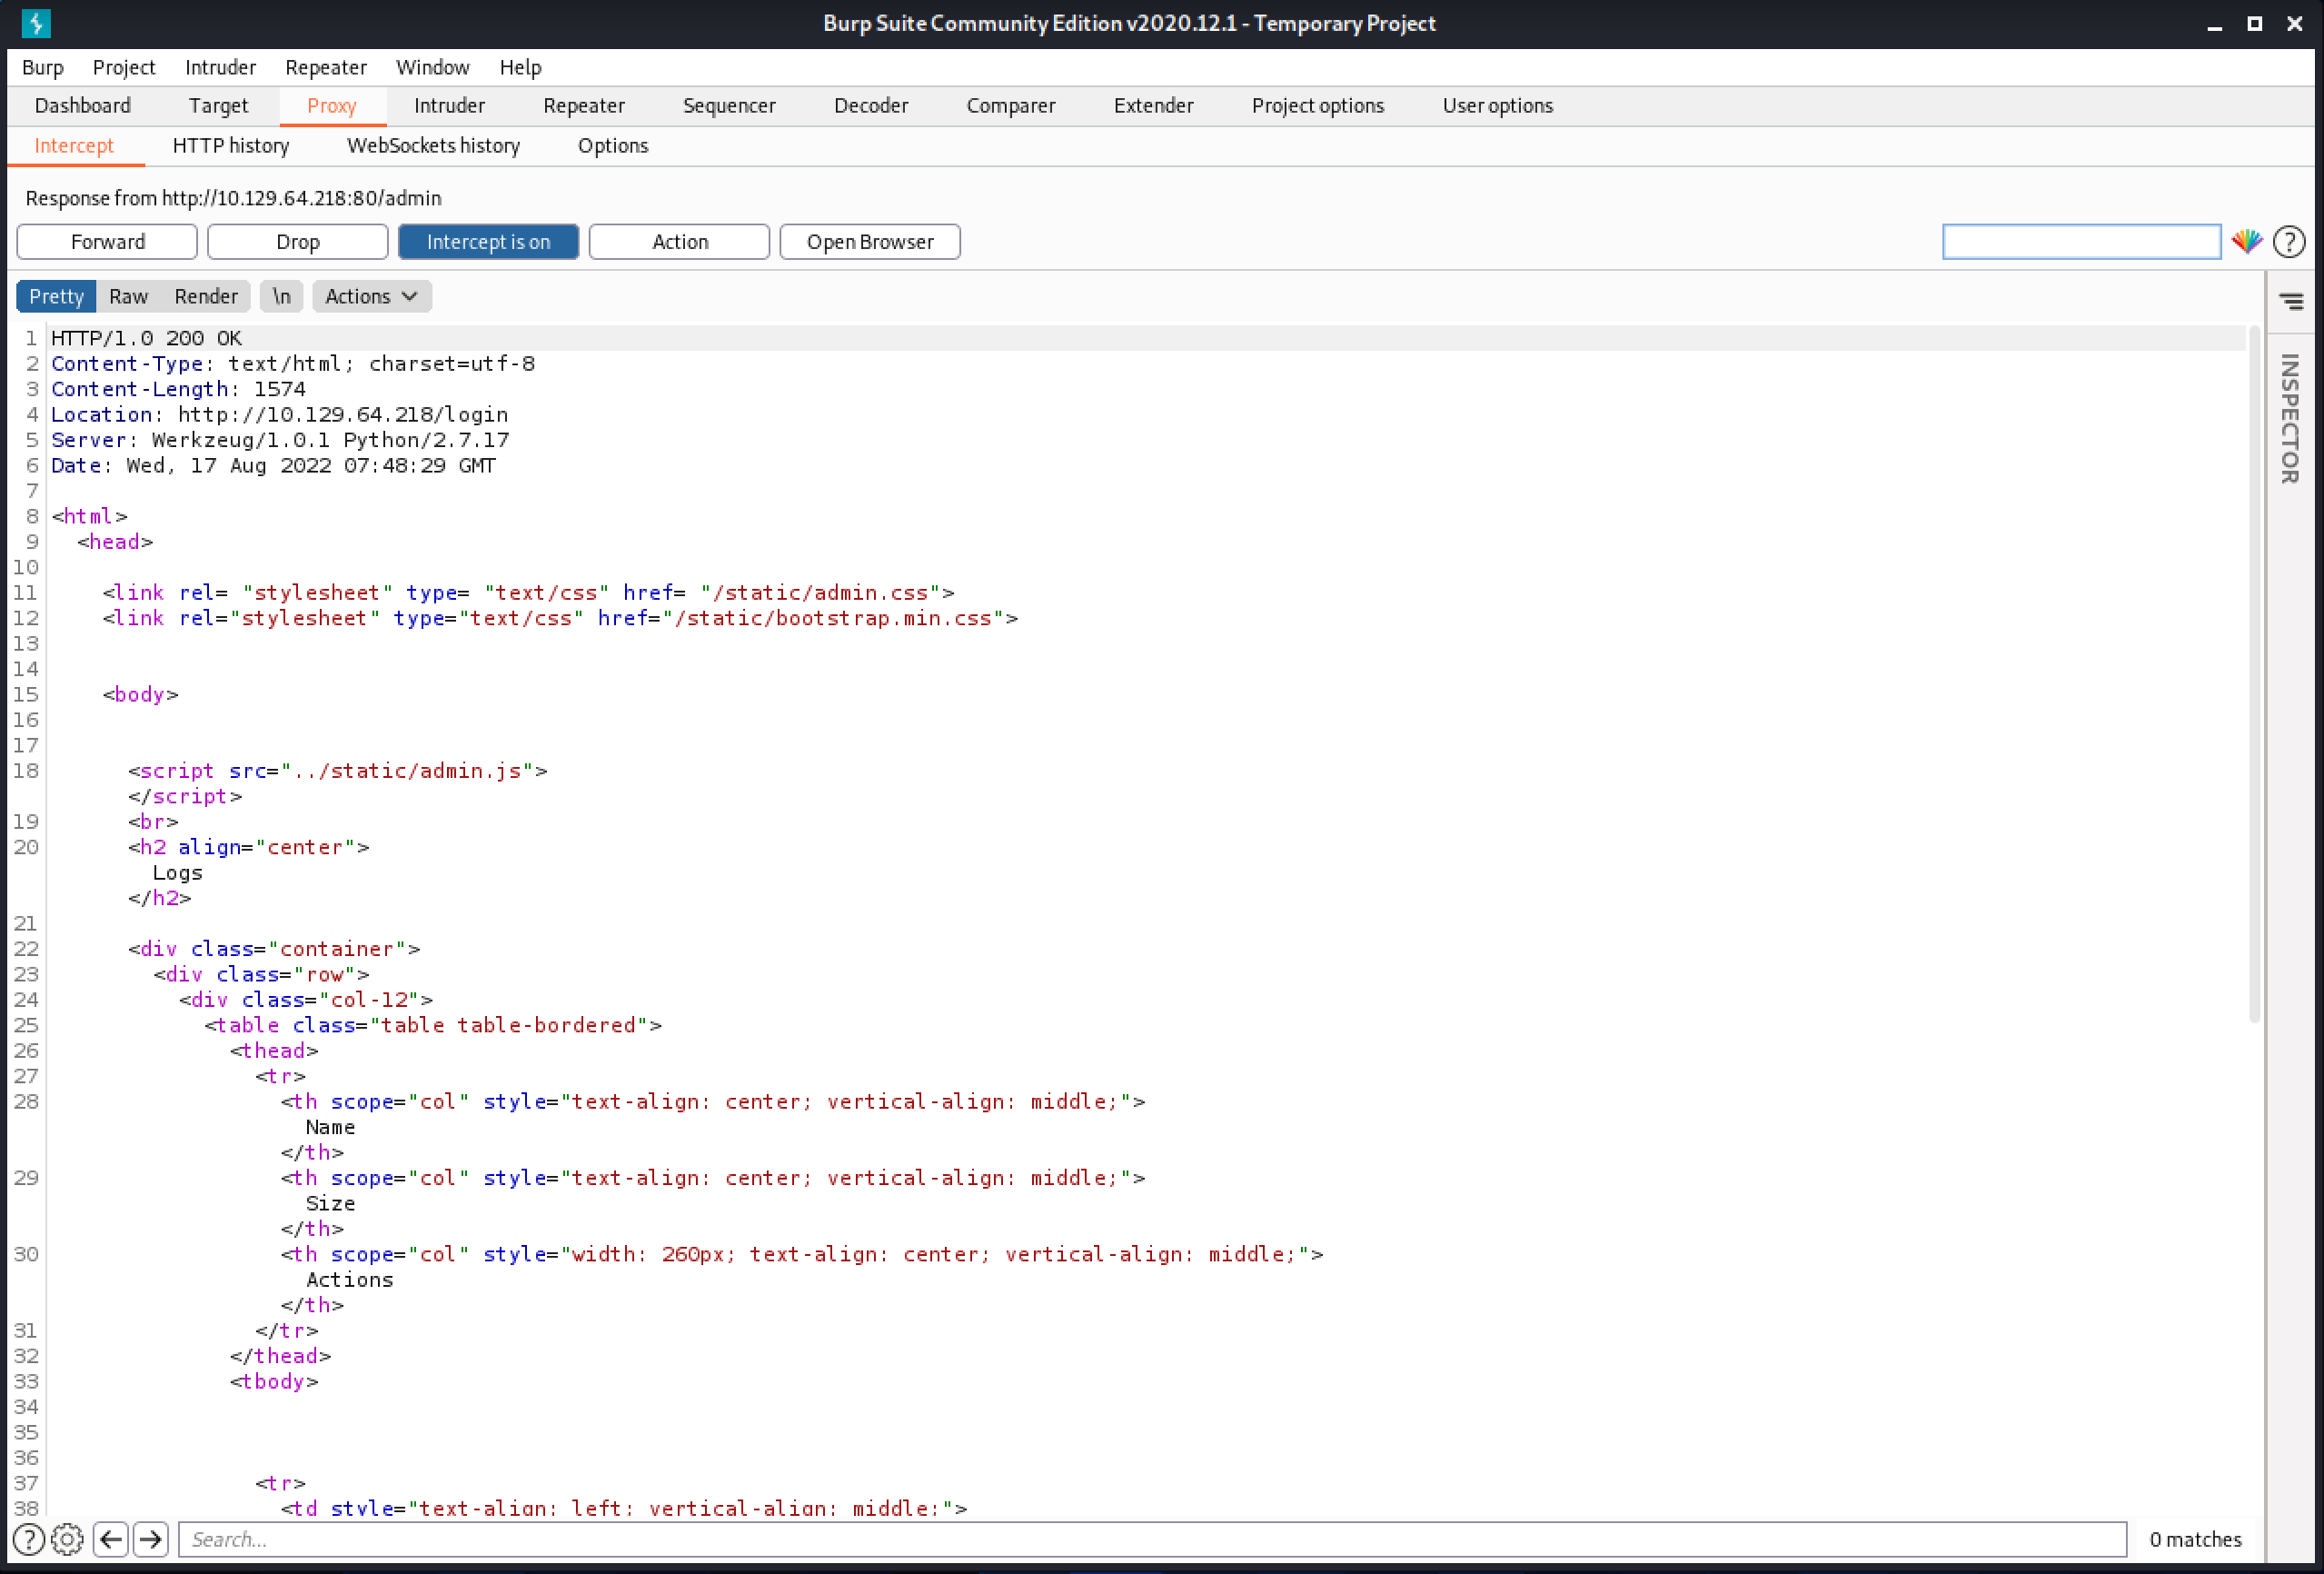
Task: Focus the top-right filter input field
Action: click(2081, 242)
